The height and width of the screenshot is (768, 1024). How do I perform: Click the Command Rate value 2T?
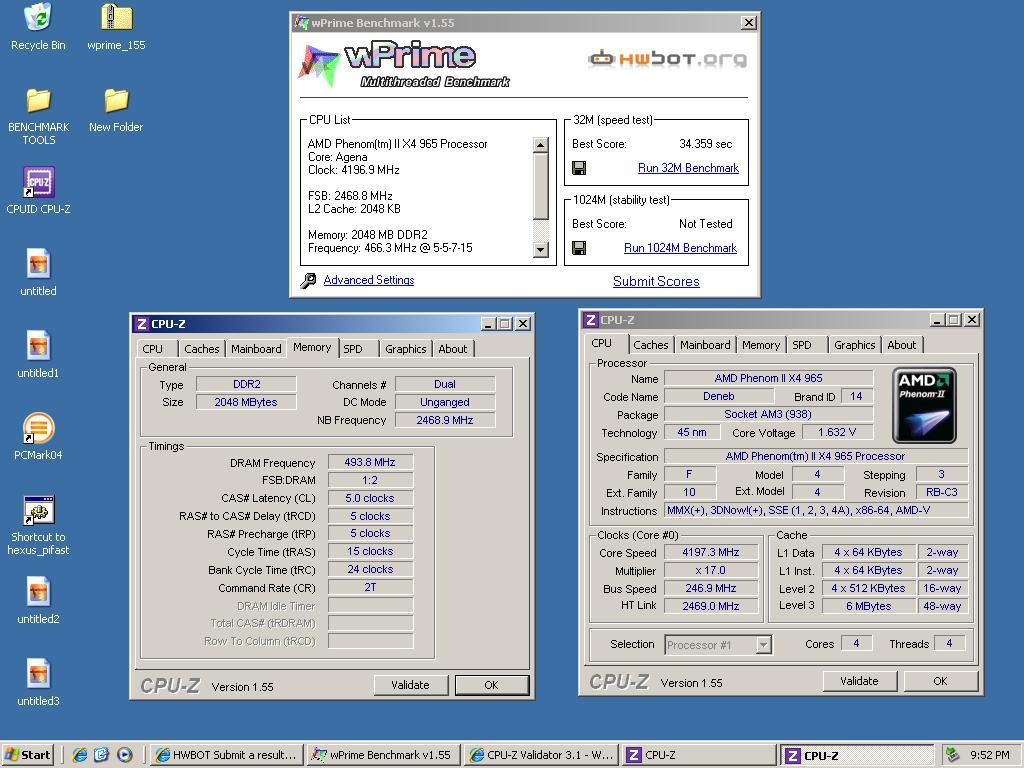coord(370,587)
